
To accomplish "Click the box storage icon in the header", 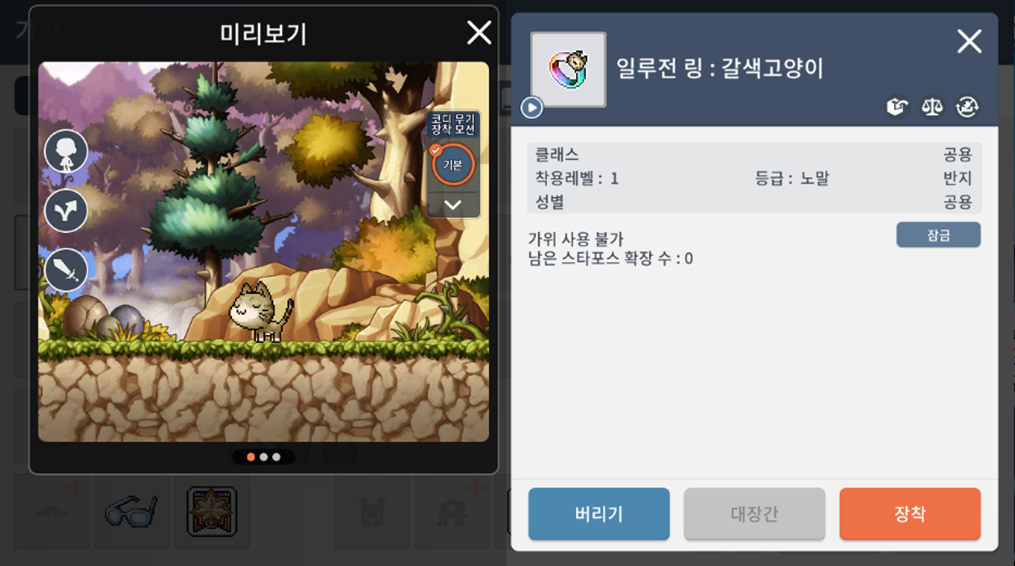I will [897, 107].
